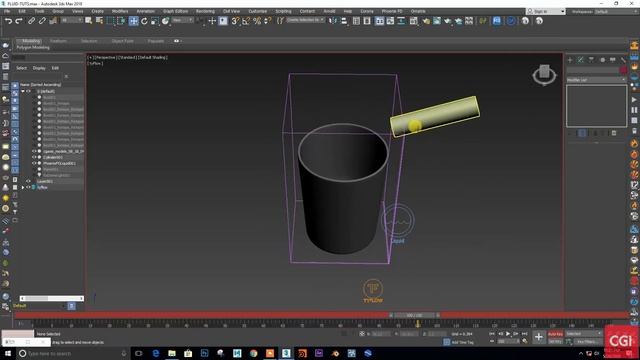Switch to the Modeling ribbon tab

(31, 41)
